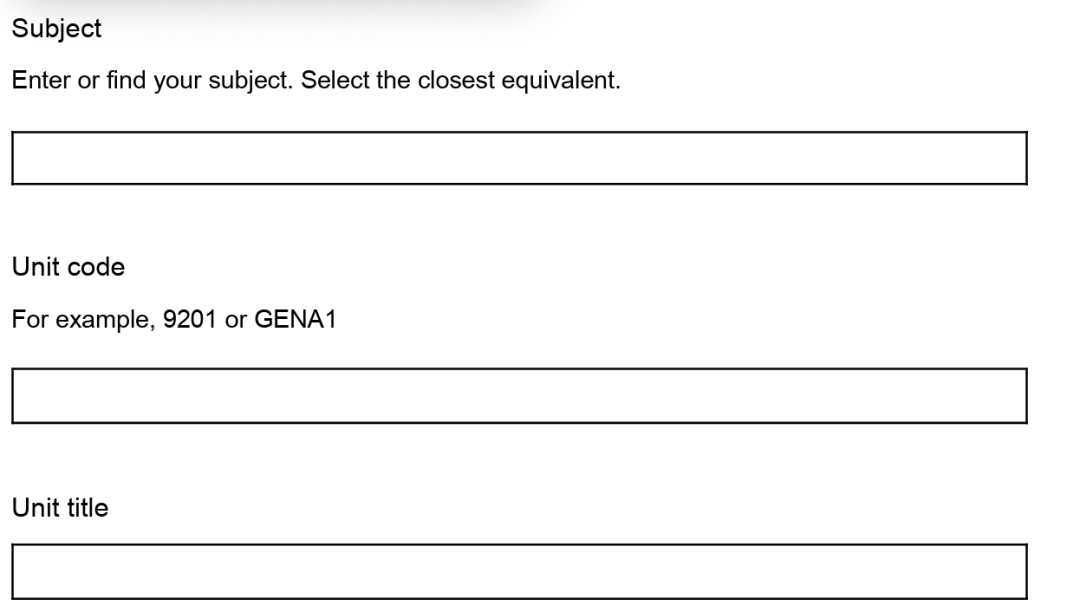Click the "Subject" field label
Viewport: 1080px width, 612px height.
[56, 29]
